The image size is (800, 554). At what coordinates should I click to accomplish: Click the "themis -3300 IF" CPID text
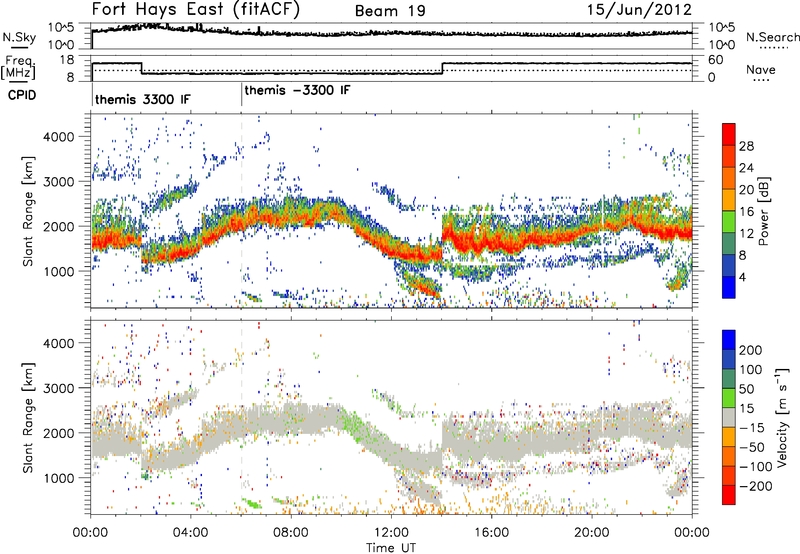pyautogui.click(x=297, y=90)
